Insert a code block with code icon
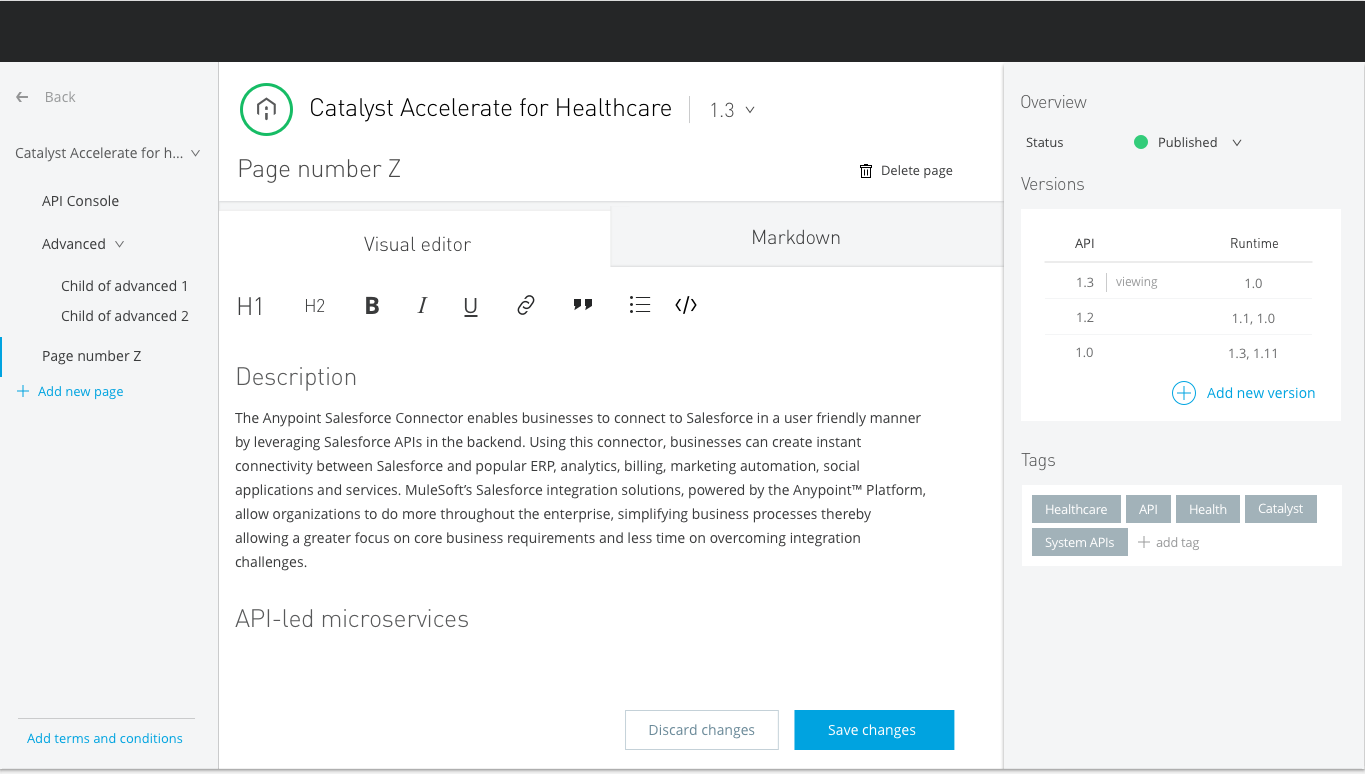1365x774 pixels. point(686,305)
